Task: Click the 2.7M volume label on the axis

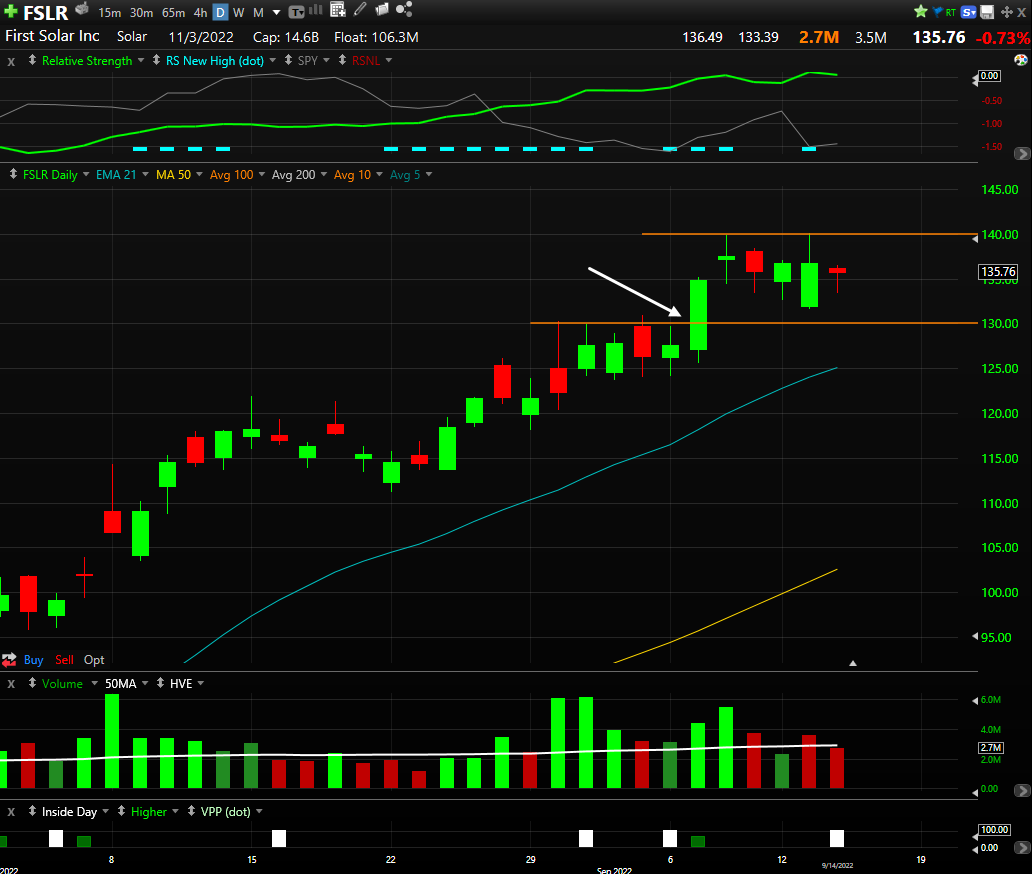Action: tap(991, 748)
